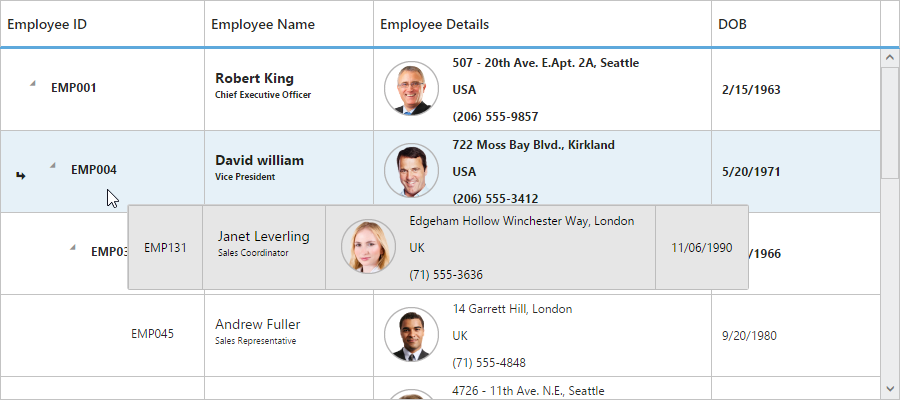Sort by the Employee ID column header
Viewport: 900px width, 400px height.
tap(47, 24)
